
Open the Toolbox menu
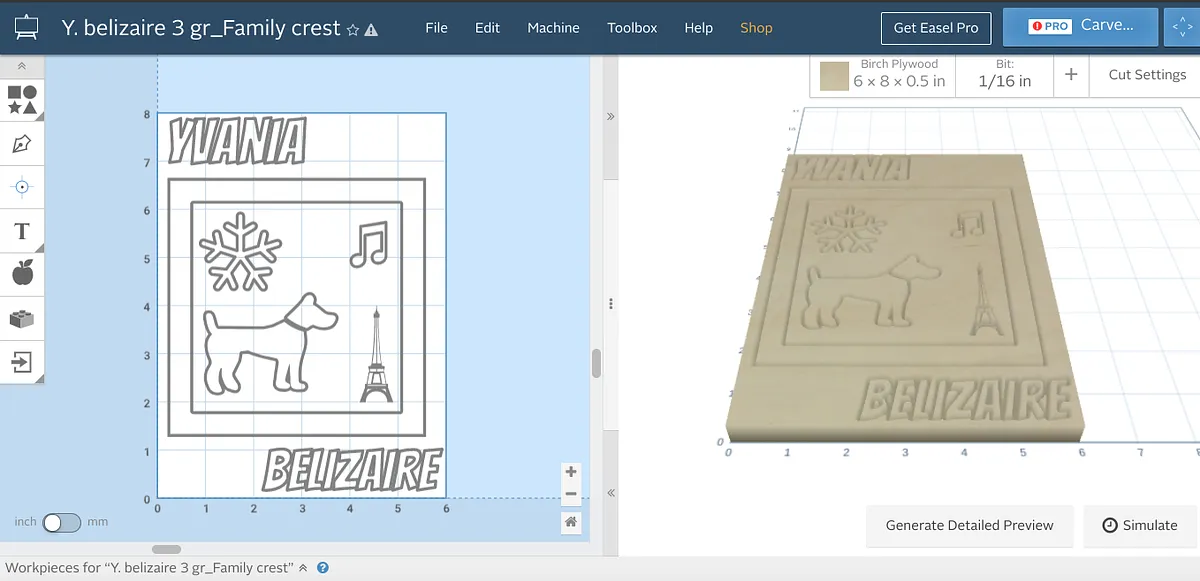tap(632, 28)
